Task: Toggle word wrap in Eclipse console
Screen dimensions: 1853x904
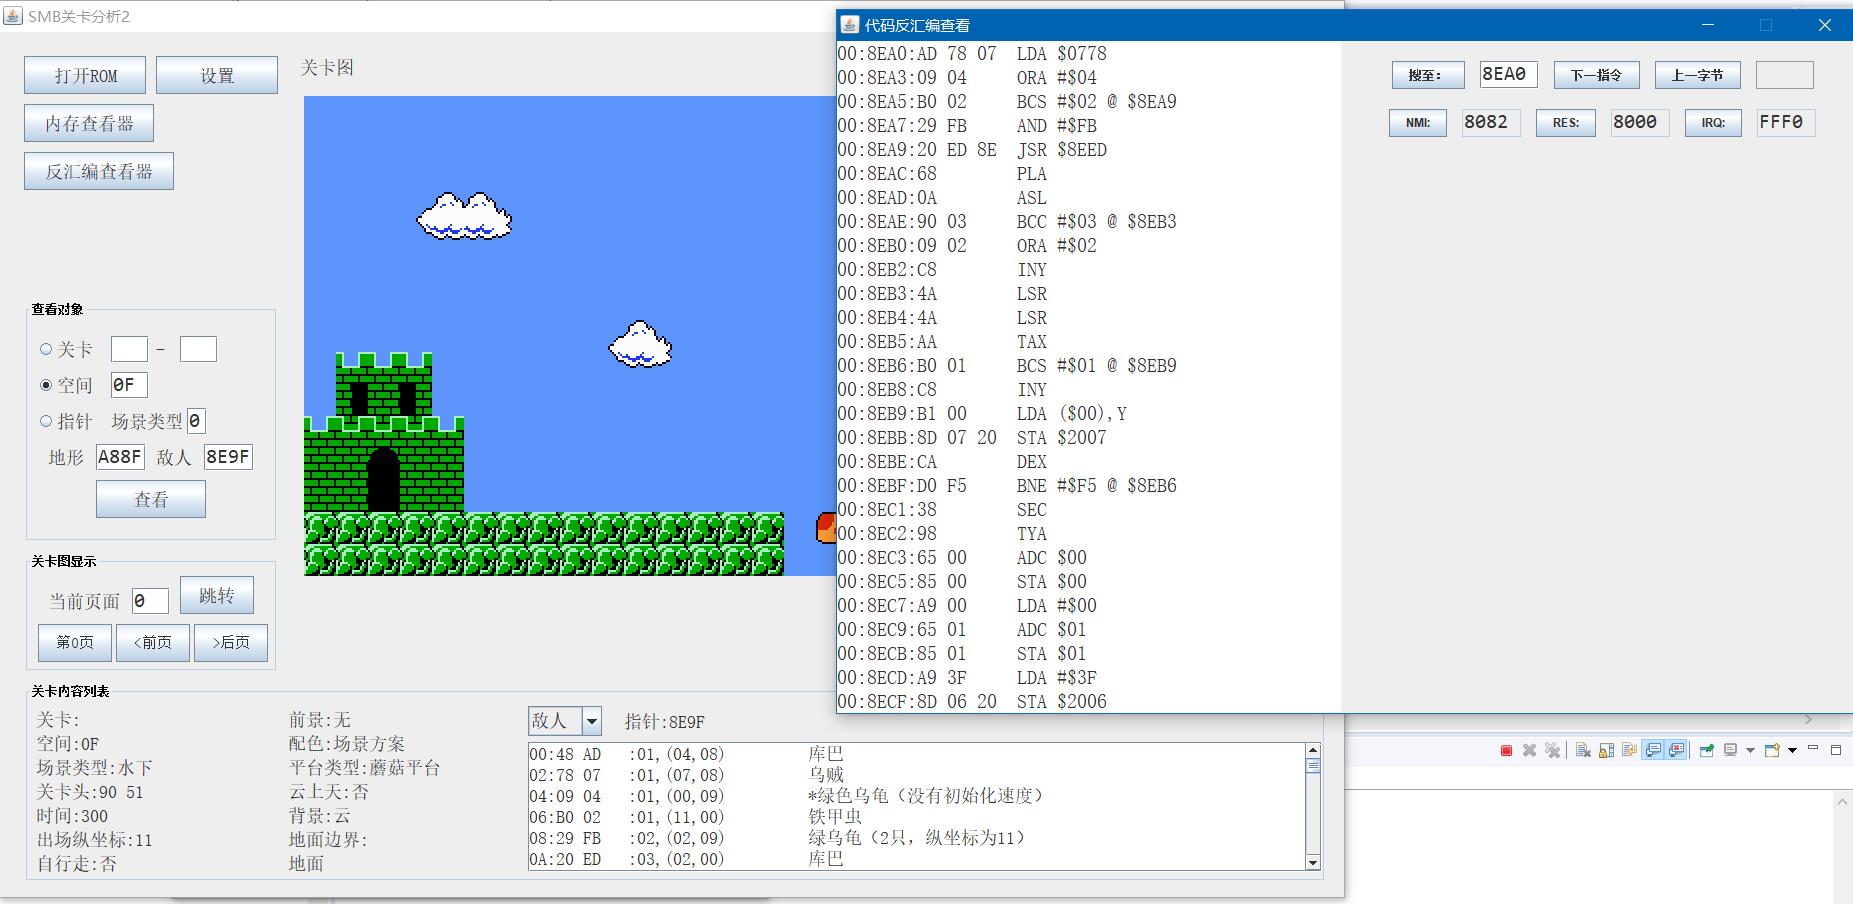Action: 1629,750
